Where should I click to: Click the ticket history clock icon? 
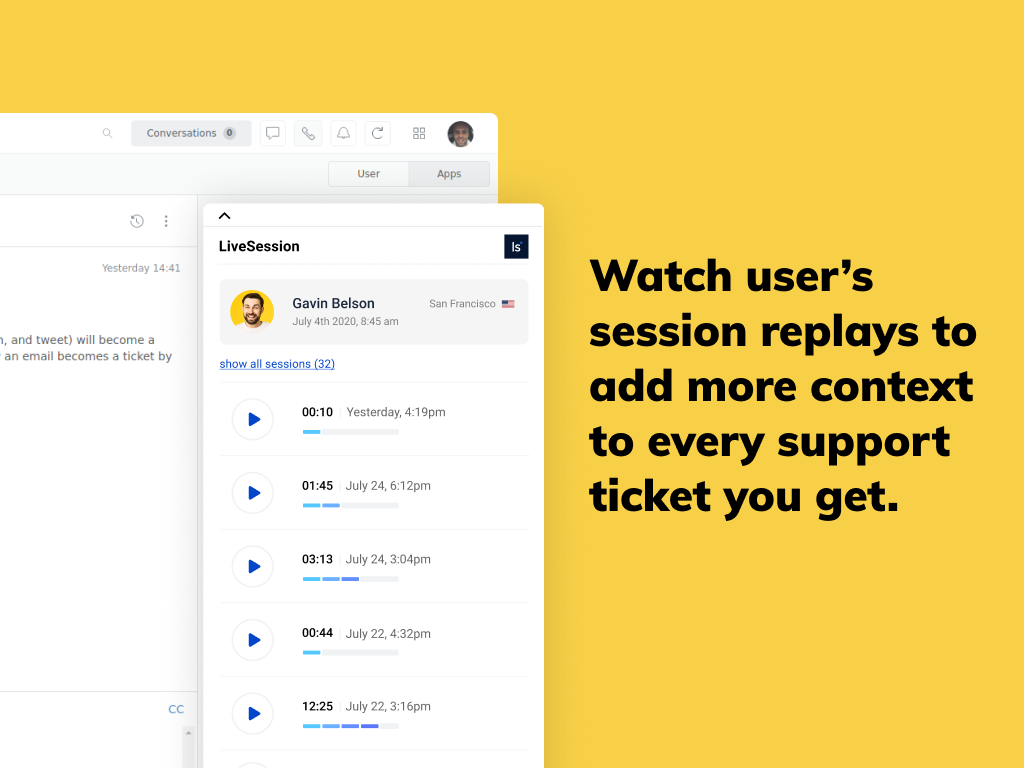click(137, 221)
